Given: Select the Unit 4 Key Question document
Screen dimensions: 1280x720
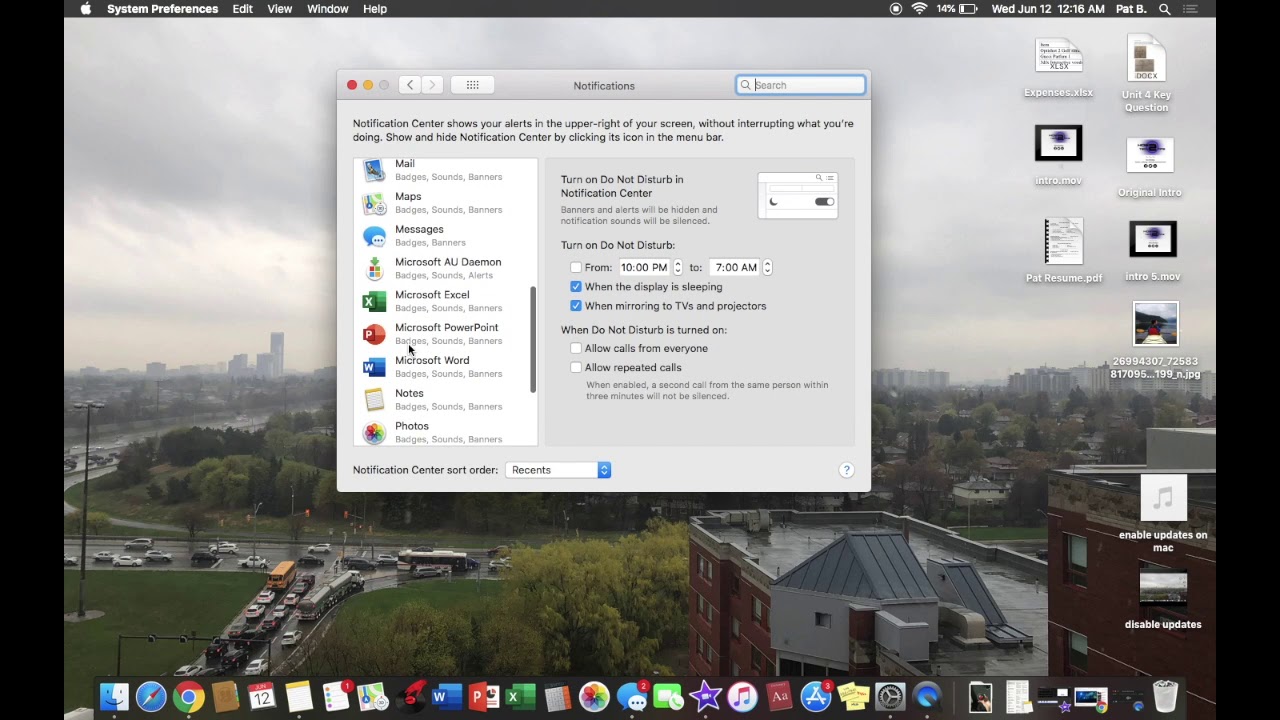Looking at the screenshot, I should 1146,74.
